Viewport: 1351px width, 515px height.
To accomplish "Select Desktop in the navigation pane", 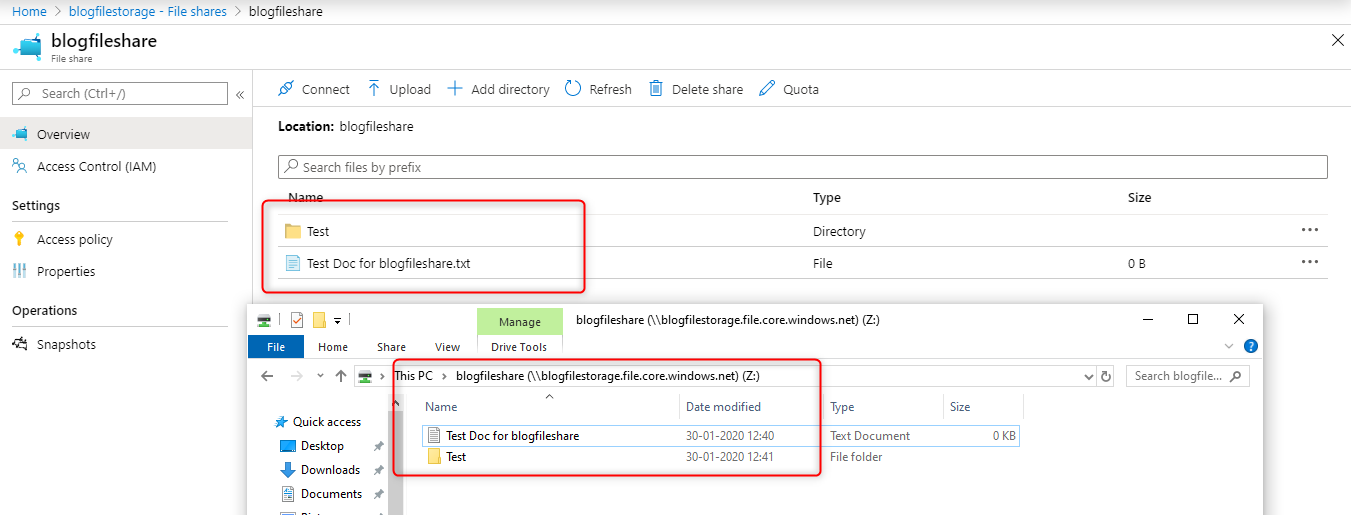I will pos(322,446).
